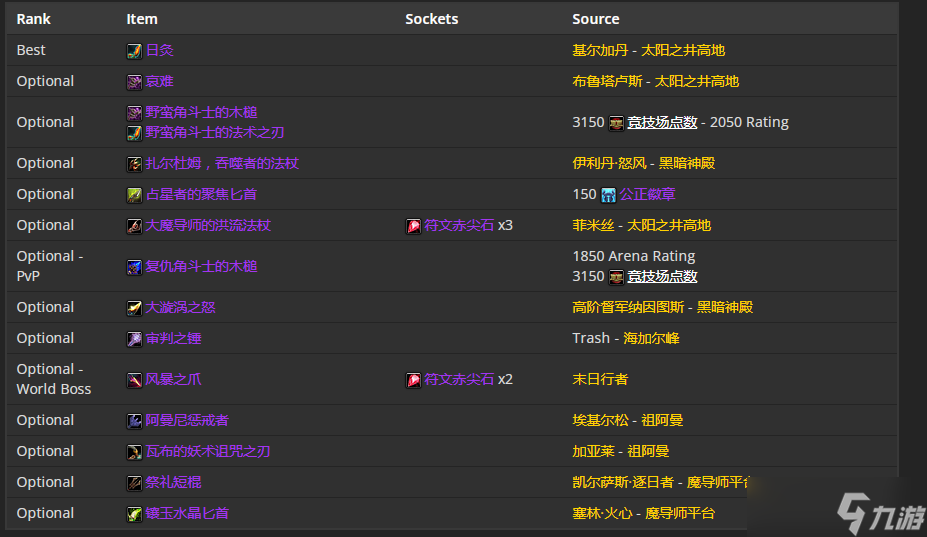
Task: Open the 大魔导师的洪流法杖 link
Action: coord(208,225)
